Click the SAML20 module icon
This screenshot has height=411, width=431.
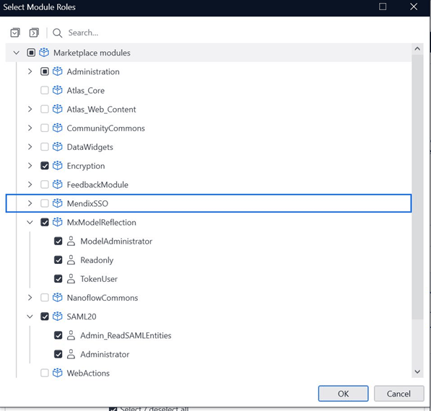[57, 316]
